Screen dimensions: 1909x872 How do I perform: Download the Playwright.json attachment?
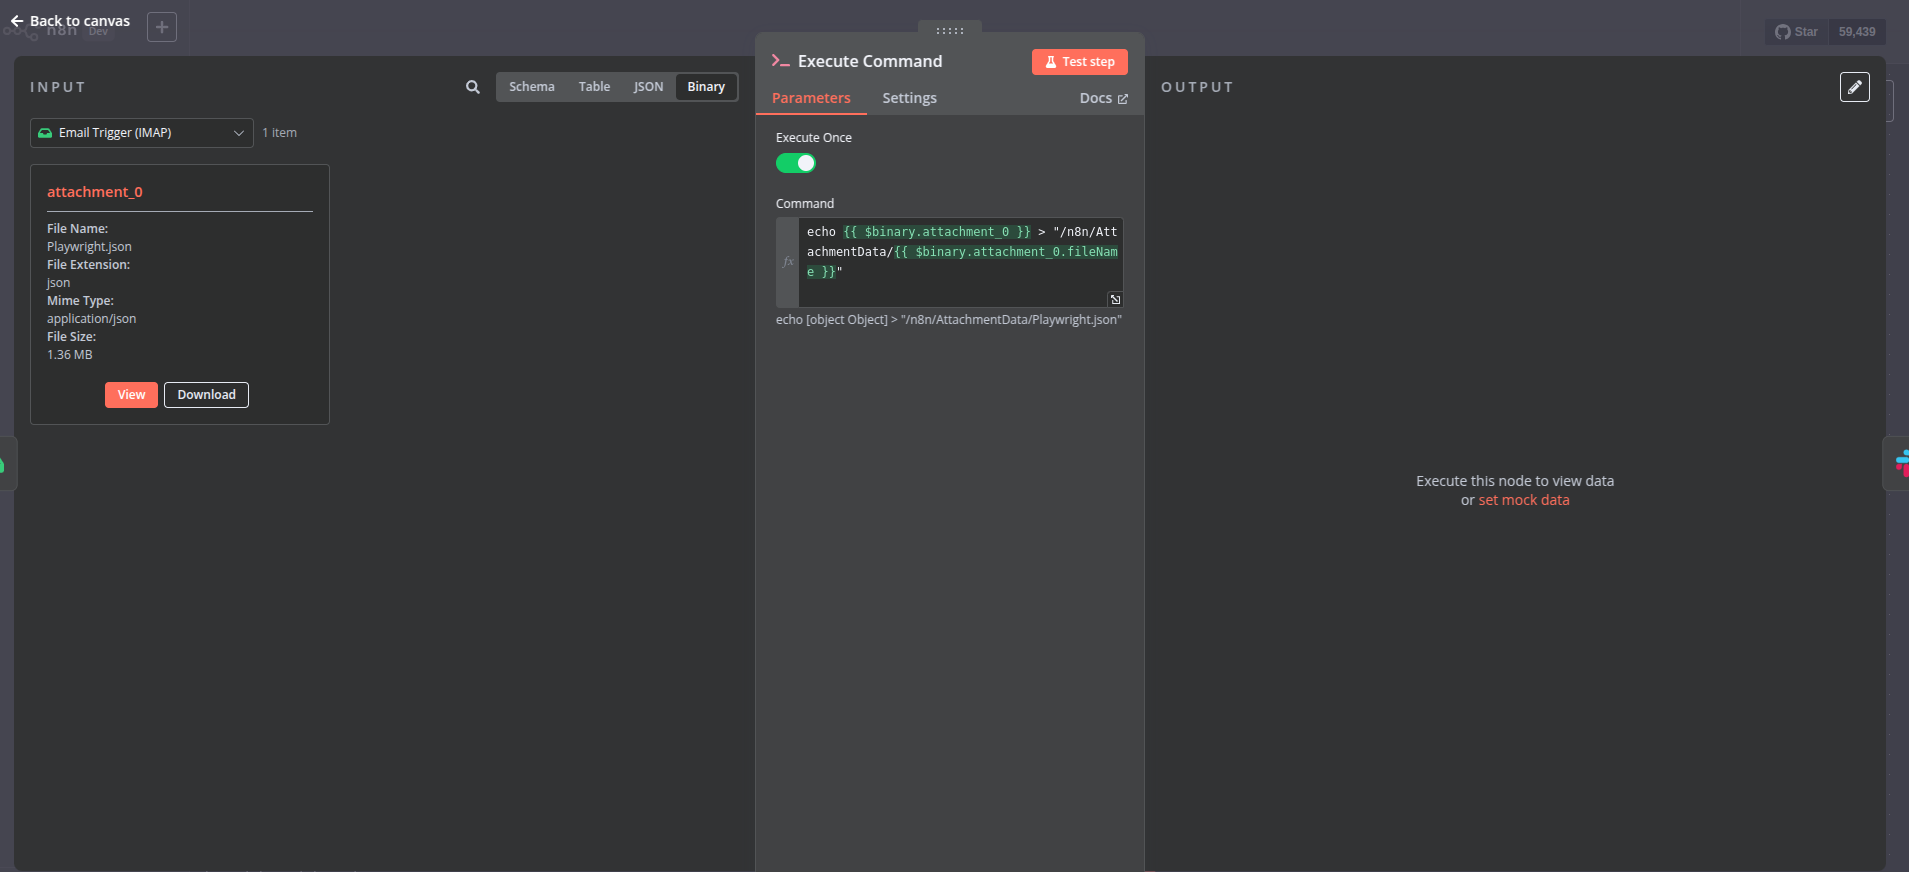click(206, 395)
